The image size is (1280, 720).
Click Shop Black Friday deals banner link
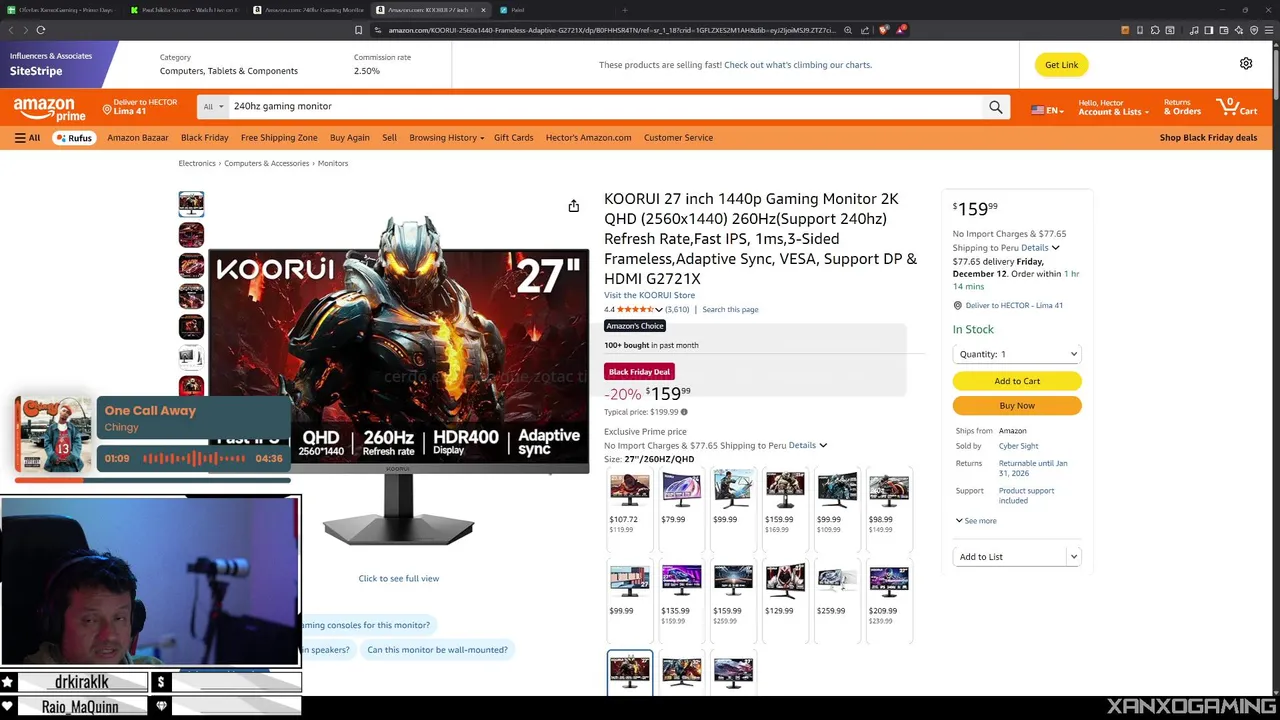click(x=1208, y=138)
